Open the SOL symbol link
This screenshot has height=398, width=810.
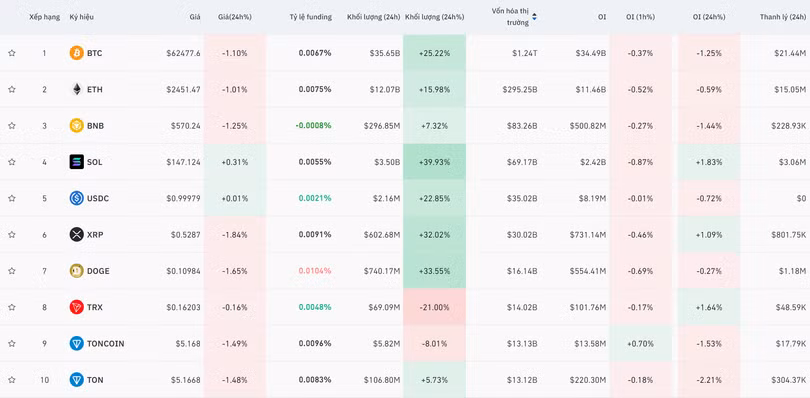pos(95,162)
